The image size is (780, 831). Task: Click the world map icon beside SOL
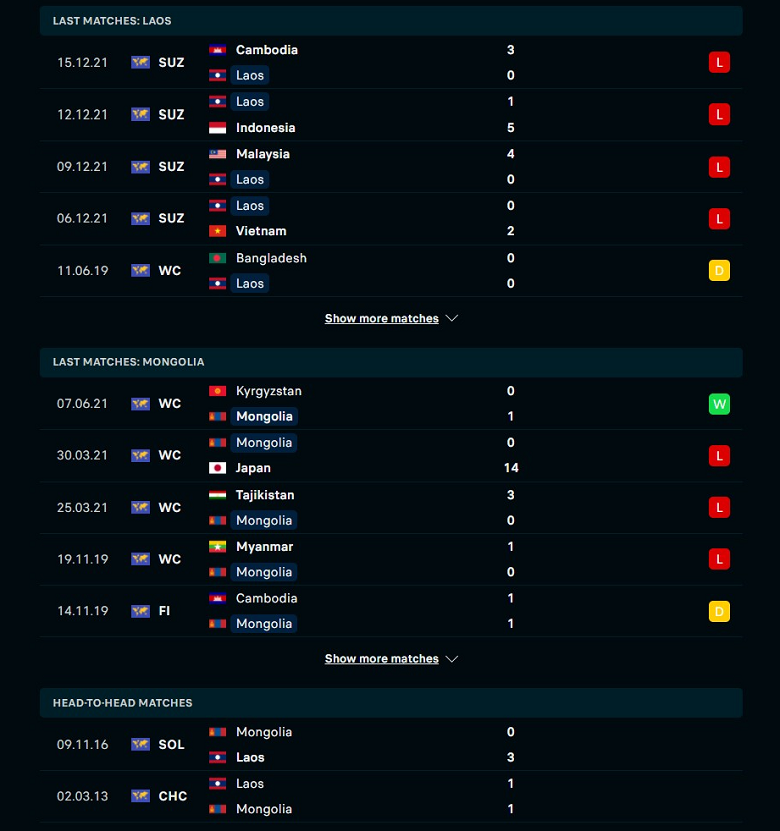[x=140, y=744]
